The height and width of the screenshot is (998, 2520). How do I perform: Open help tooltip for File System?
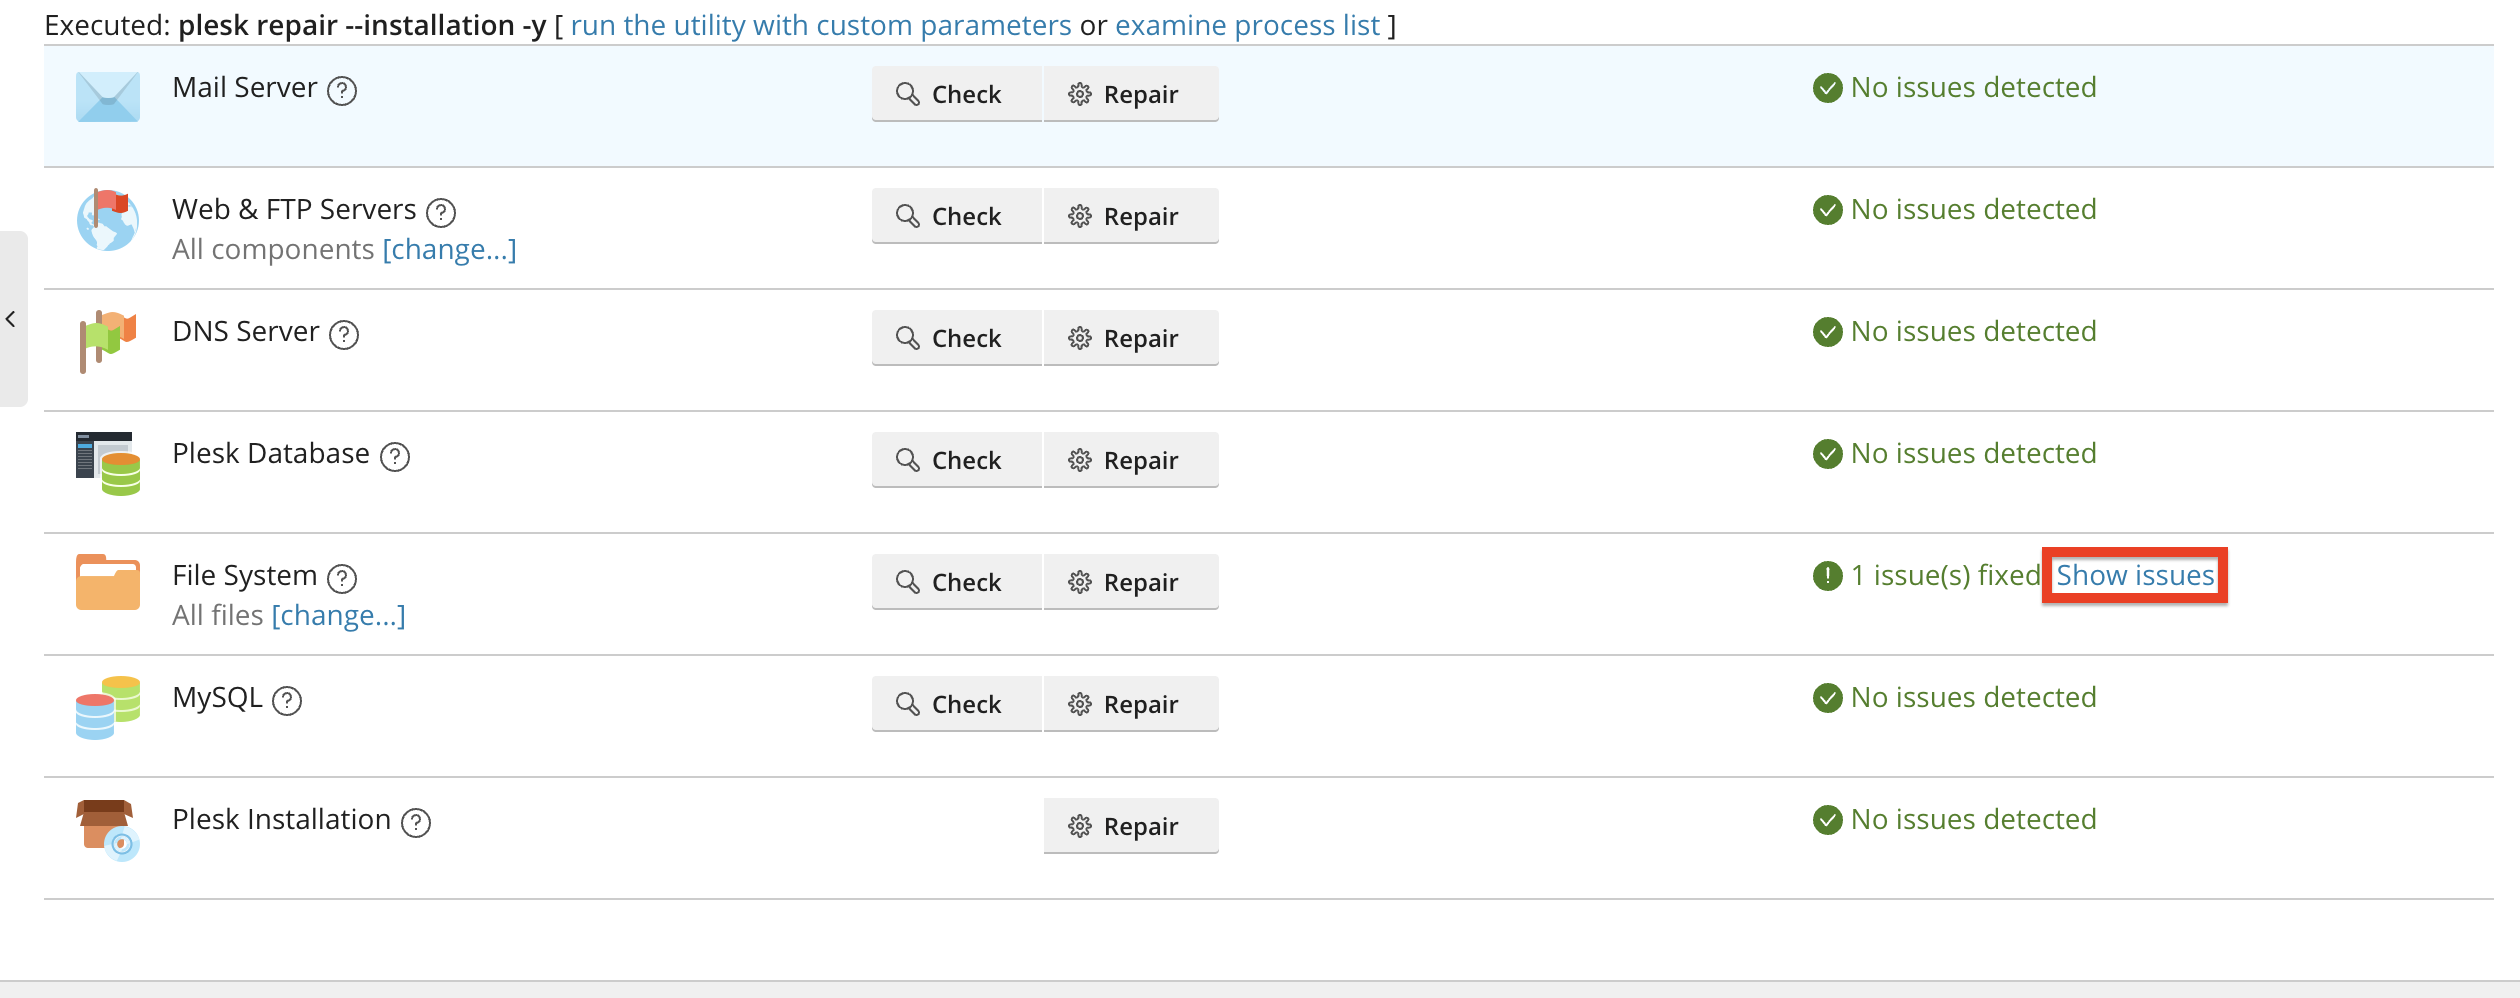click(342, 579)
